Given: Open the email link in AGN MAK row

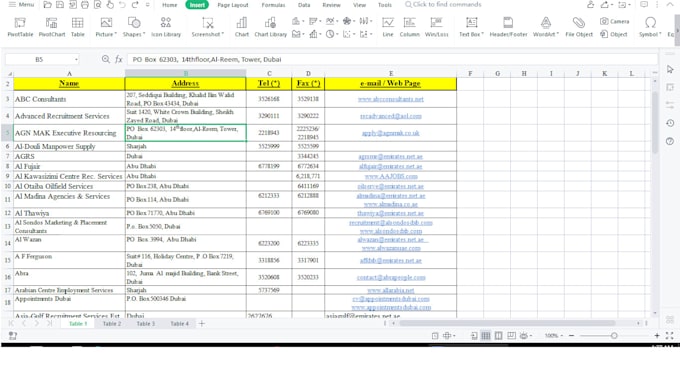Looking at the screenshot, I should point(391,133).
